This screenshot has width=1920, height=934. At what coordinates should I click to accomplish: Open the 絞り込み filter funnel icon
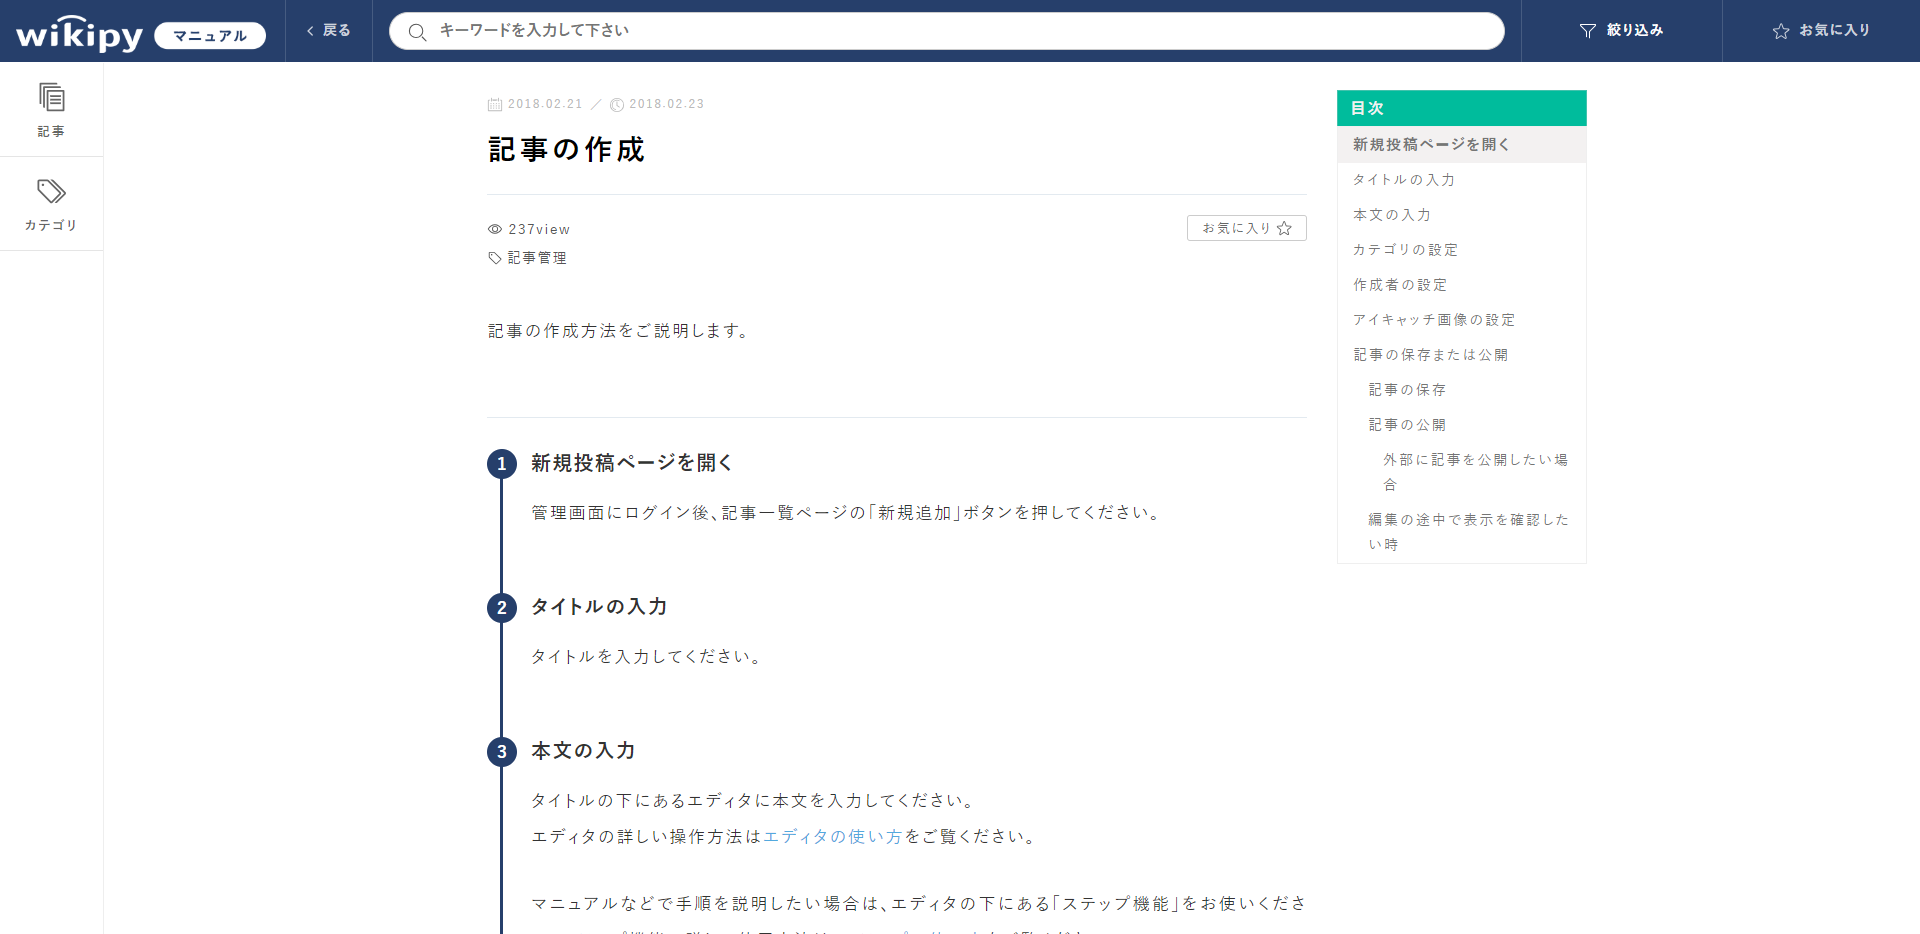1588,30
